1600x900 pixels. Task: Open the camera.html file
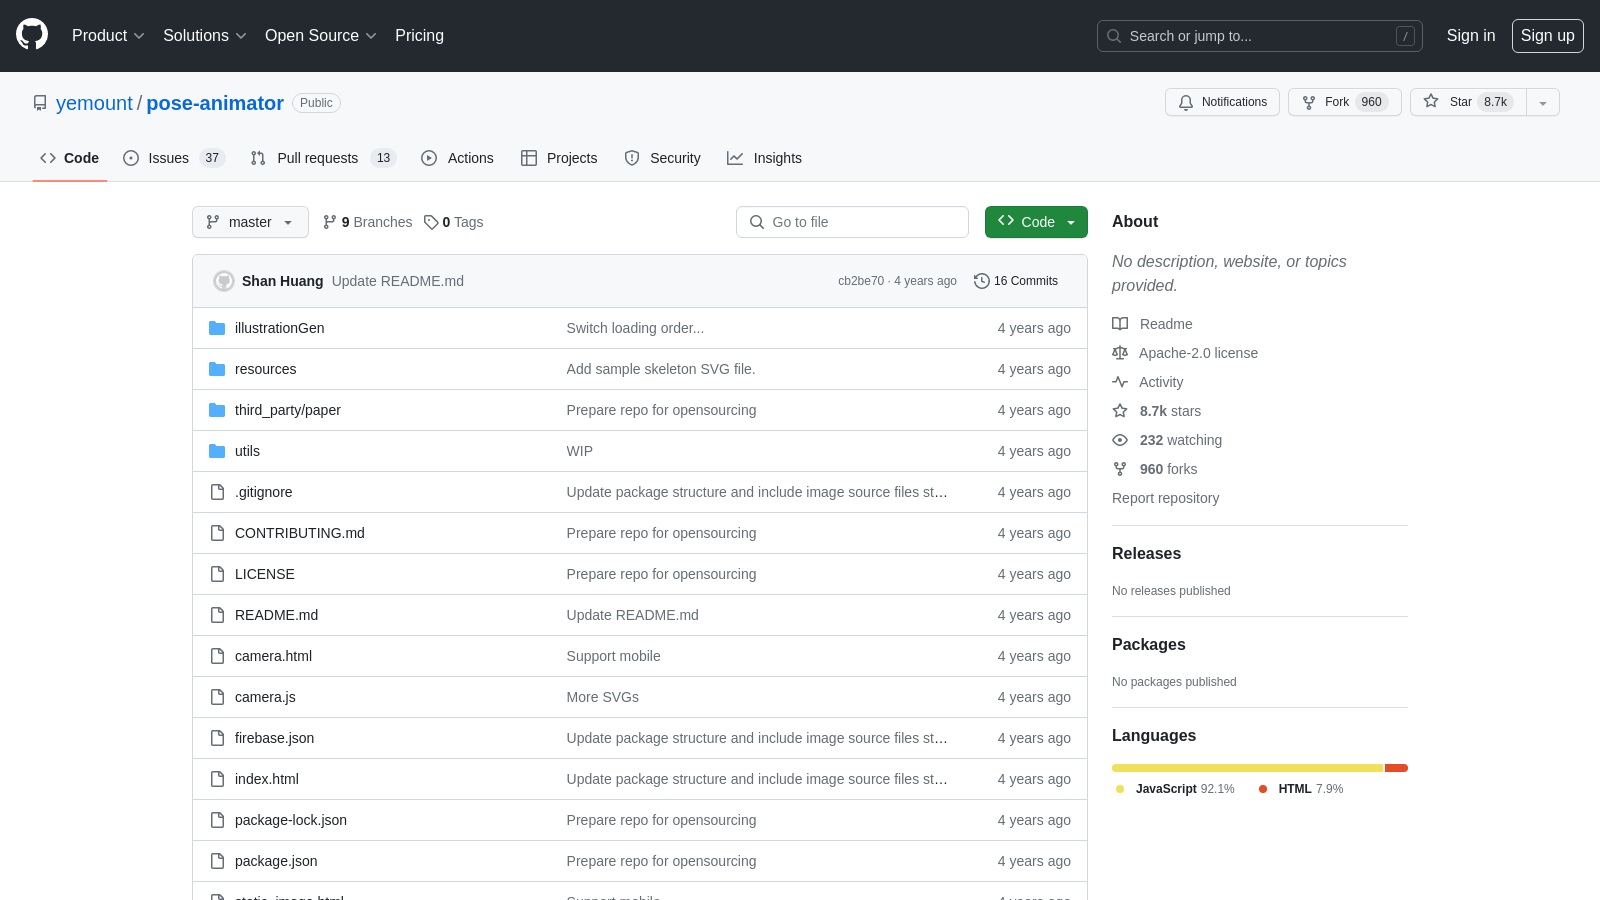(273, 656)
